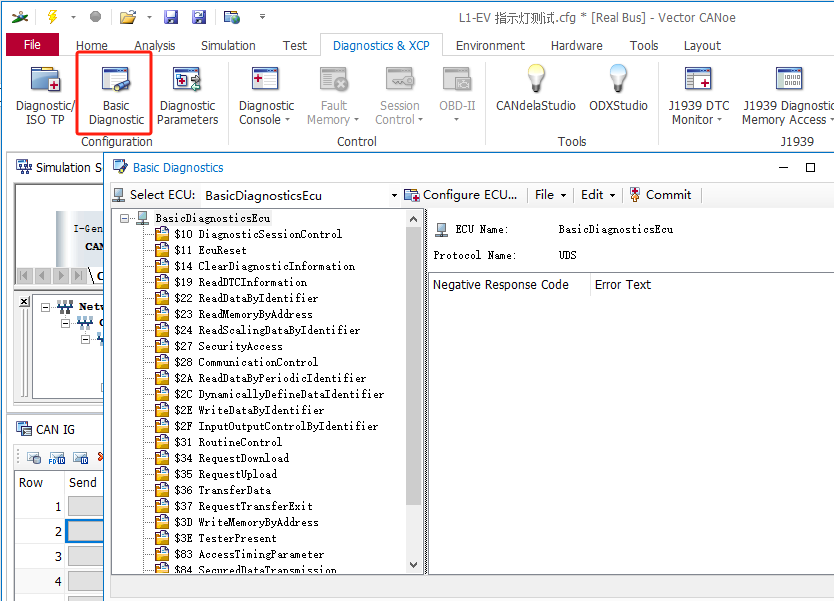This screenshot has width=834, height=601.
Task: Switch to the Test tab
Action: pos(295,46)
